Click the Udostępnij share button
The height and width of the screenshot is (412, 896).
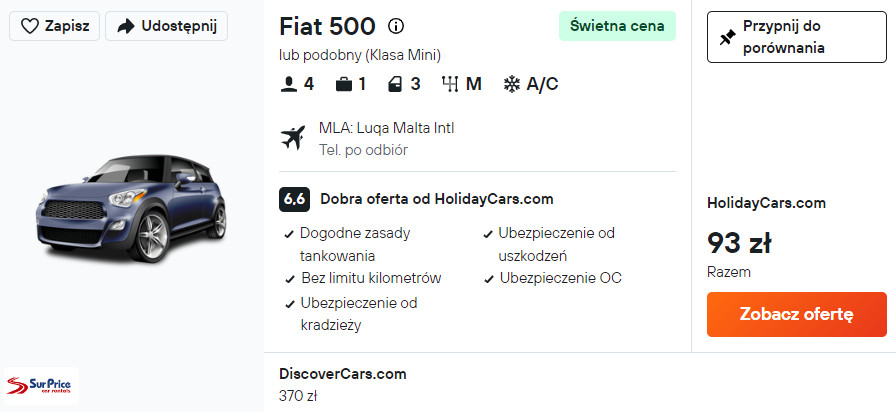[166, 26]
